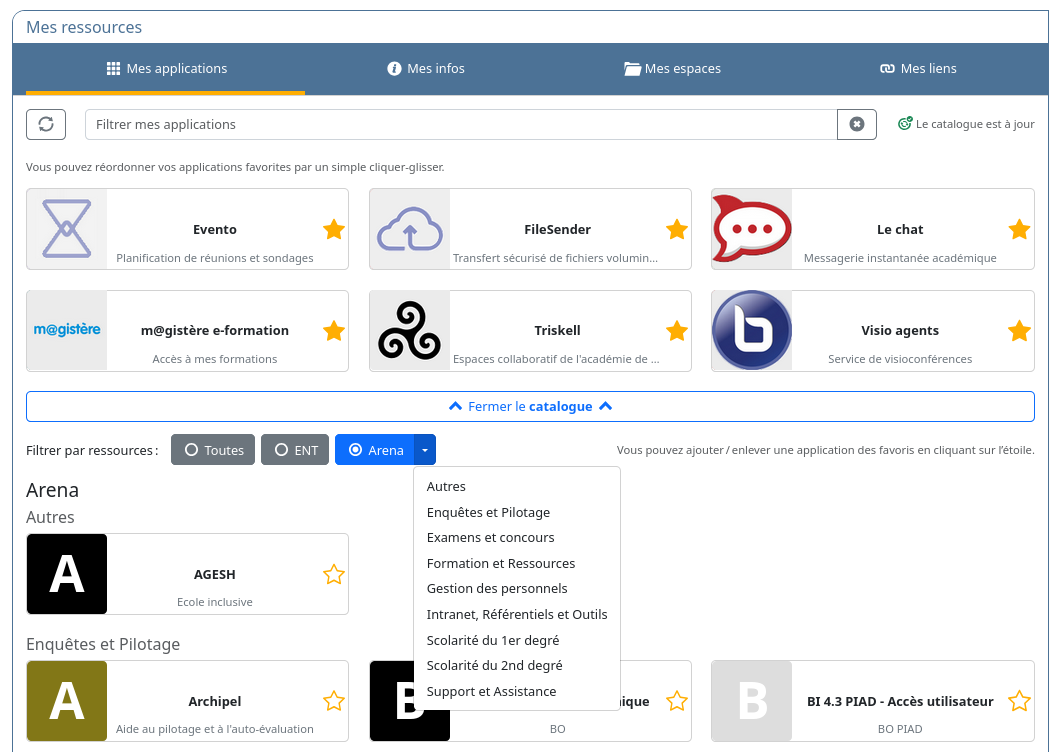
Task: Click the refresh catalogue icon button
Action: [x=46, y=124]
